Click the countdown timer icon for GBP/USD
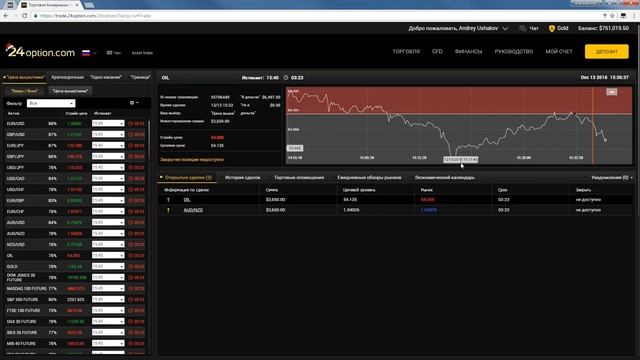The image size is (640, 360). tap(131, 134)
